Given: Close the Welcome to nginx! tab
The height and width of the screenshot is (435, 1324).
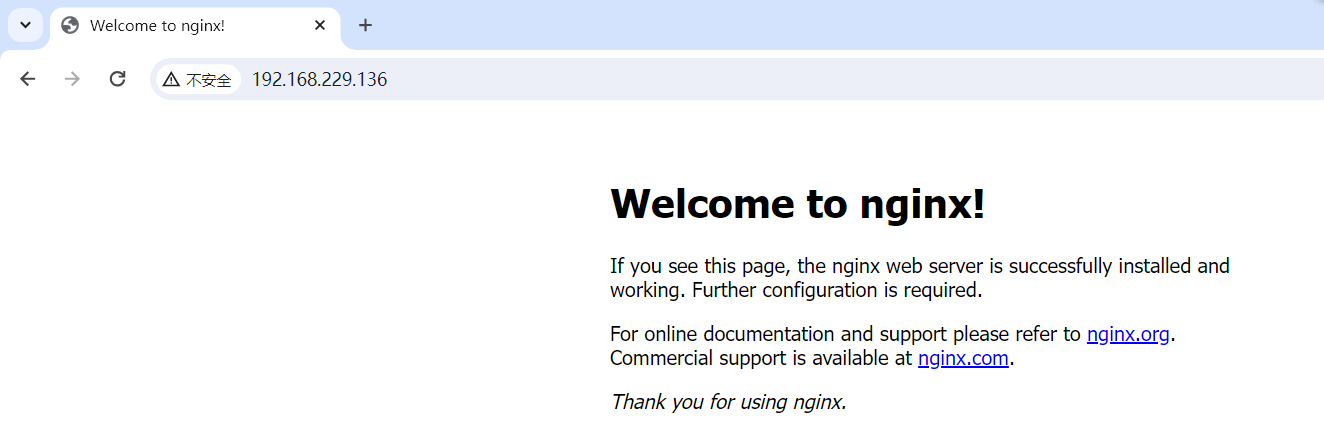Looking at the screenshot, I should click(x=320, y=25).
